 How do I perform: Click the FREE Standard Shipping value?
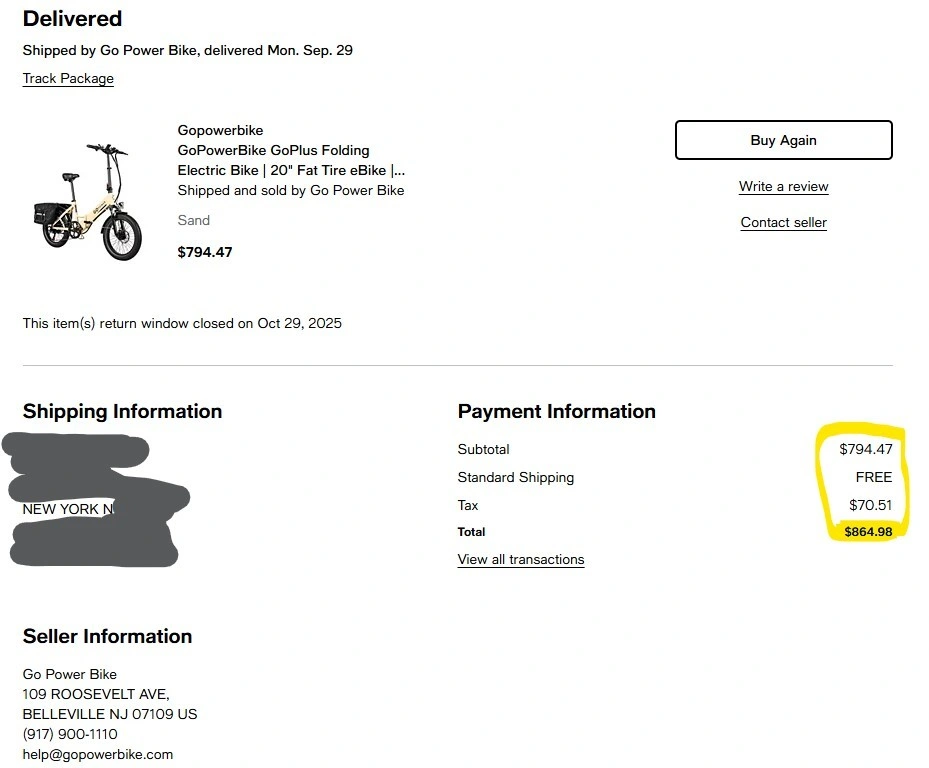pyautogui.click(x=873, y=477)
